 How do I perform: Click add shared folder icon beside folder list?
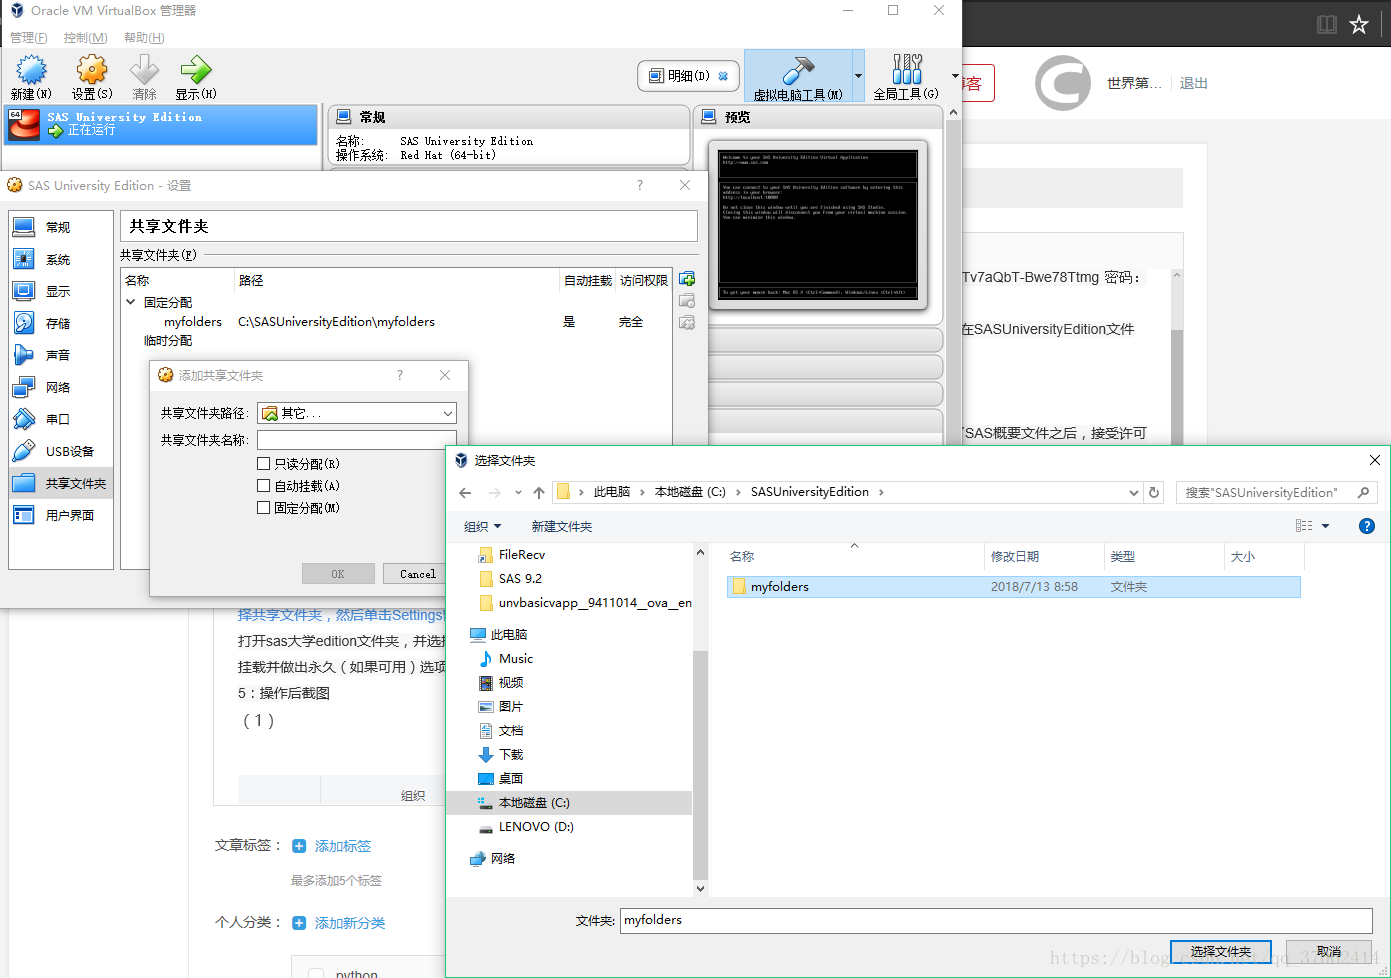click(687, 279)
